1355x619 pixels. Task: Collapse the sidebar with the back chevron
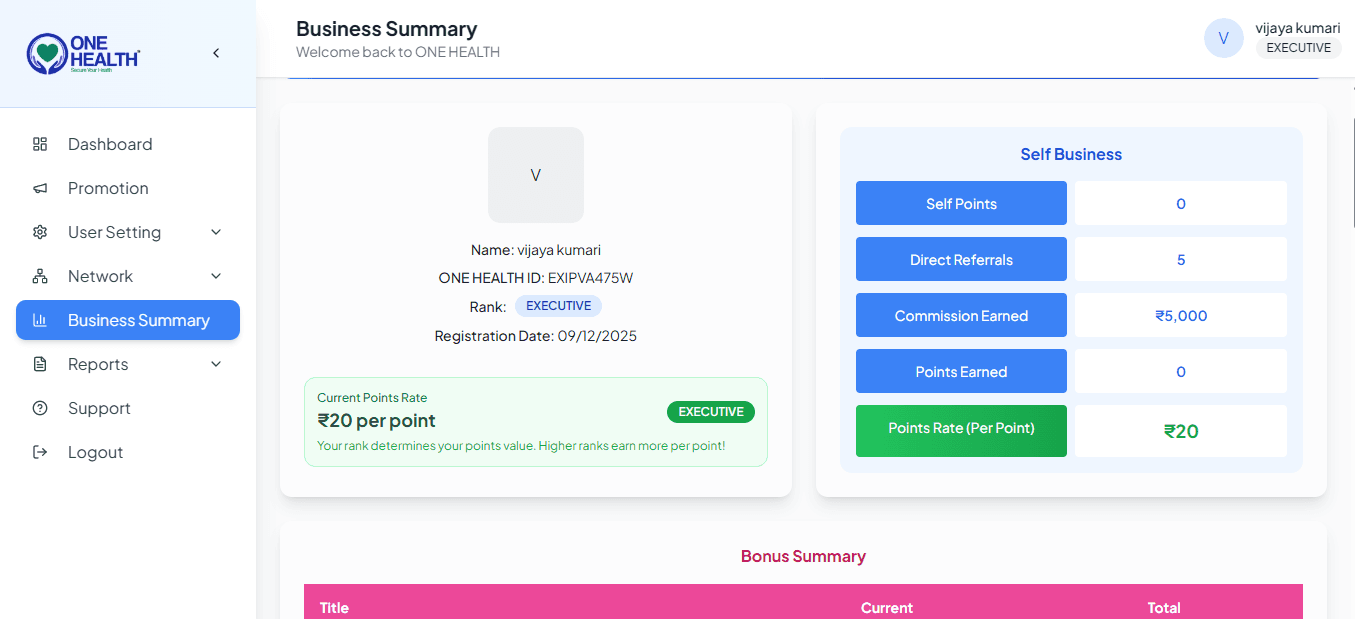pyautogui.click(x=216, y=53)
